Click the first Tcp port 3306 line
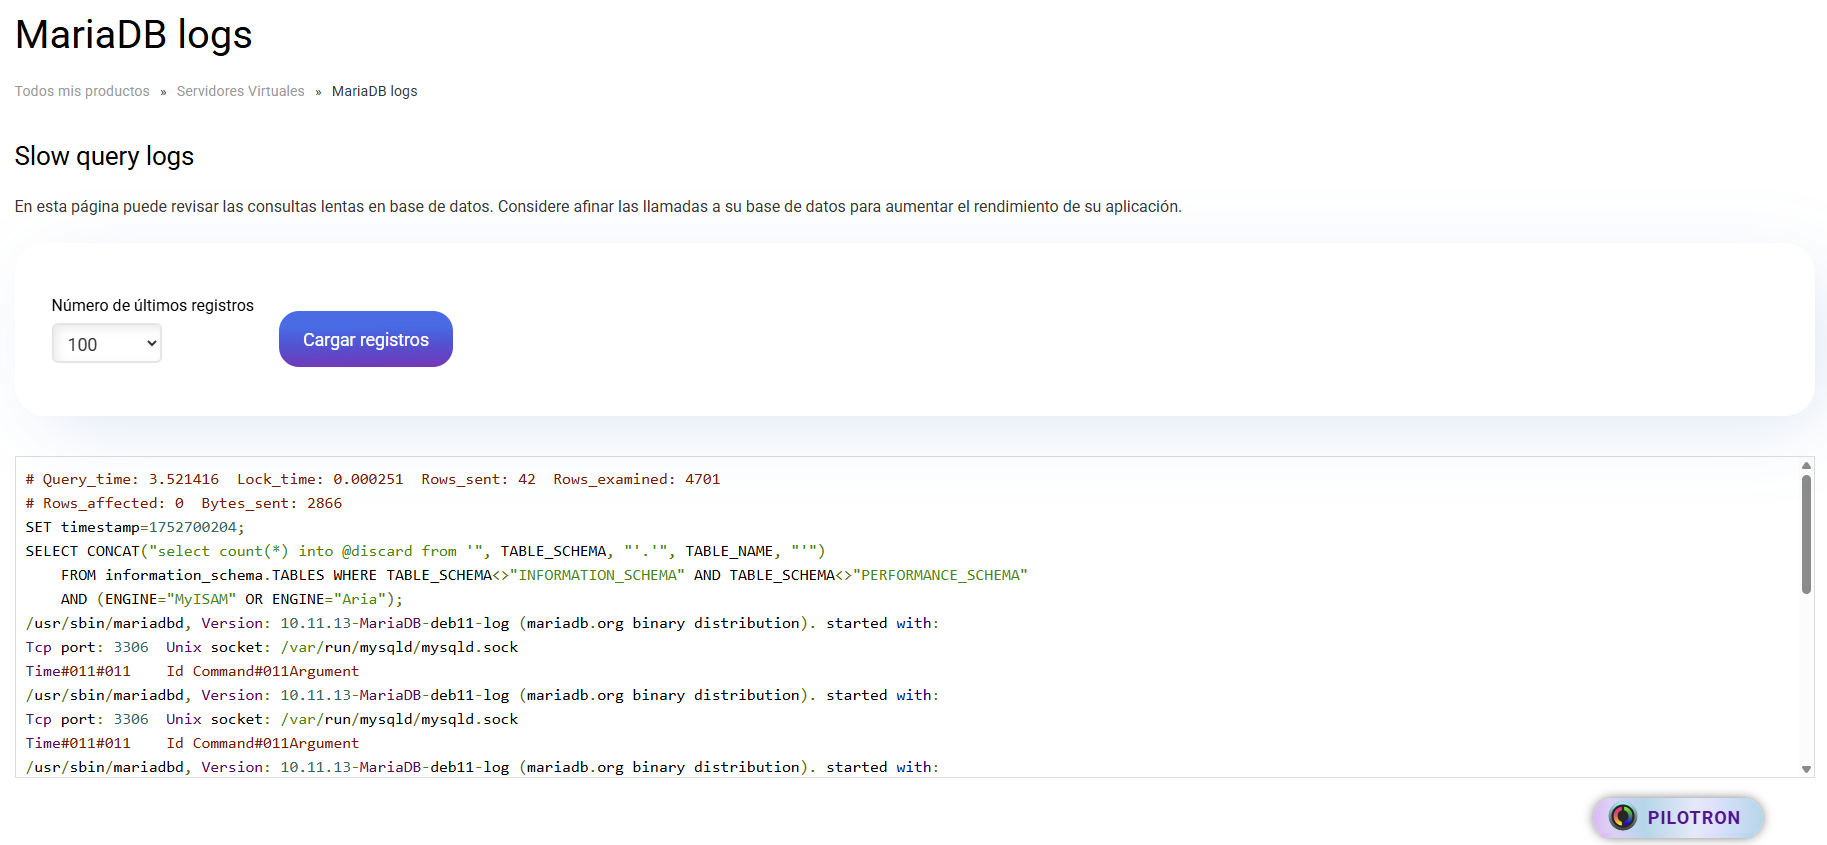Screen dimensions: 1827x845 click(x=271, y=647)
